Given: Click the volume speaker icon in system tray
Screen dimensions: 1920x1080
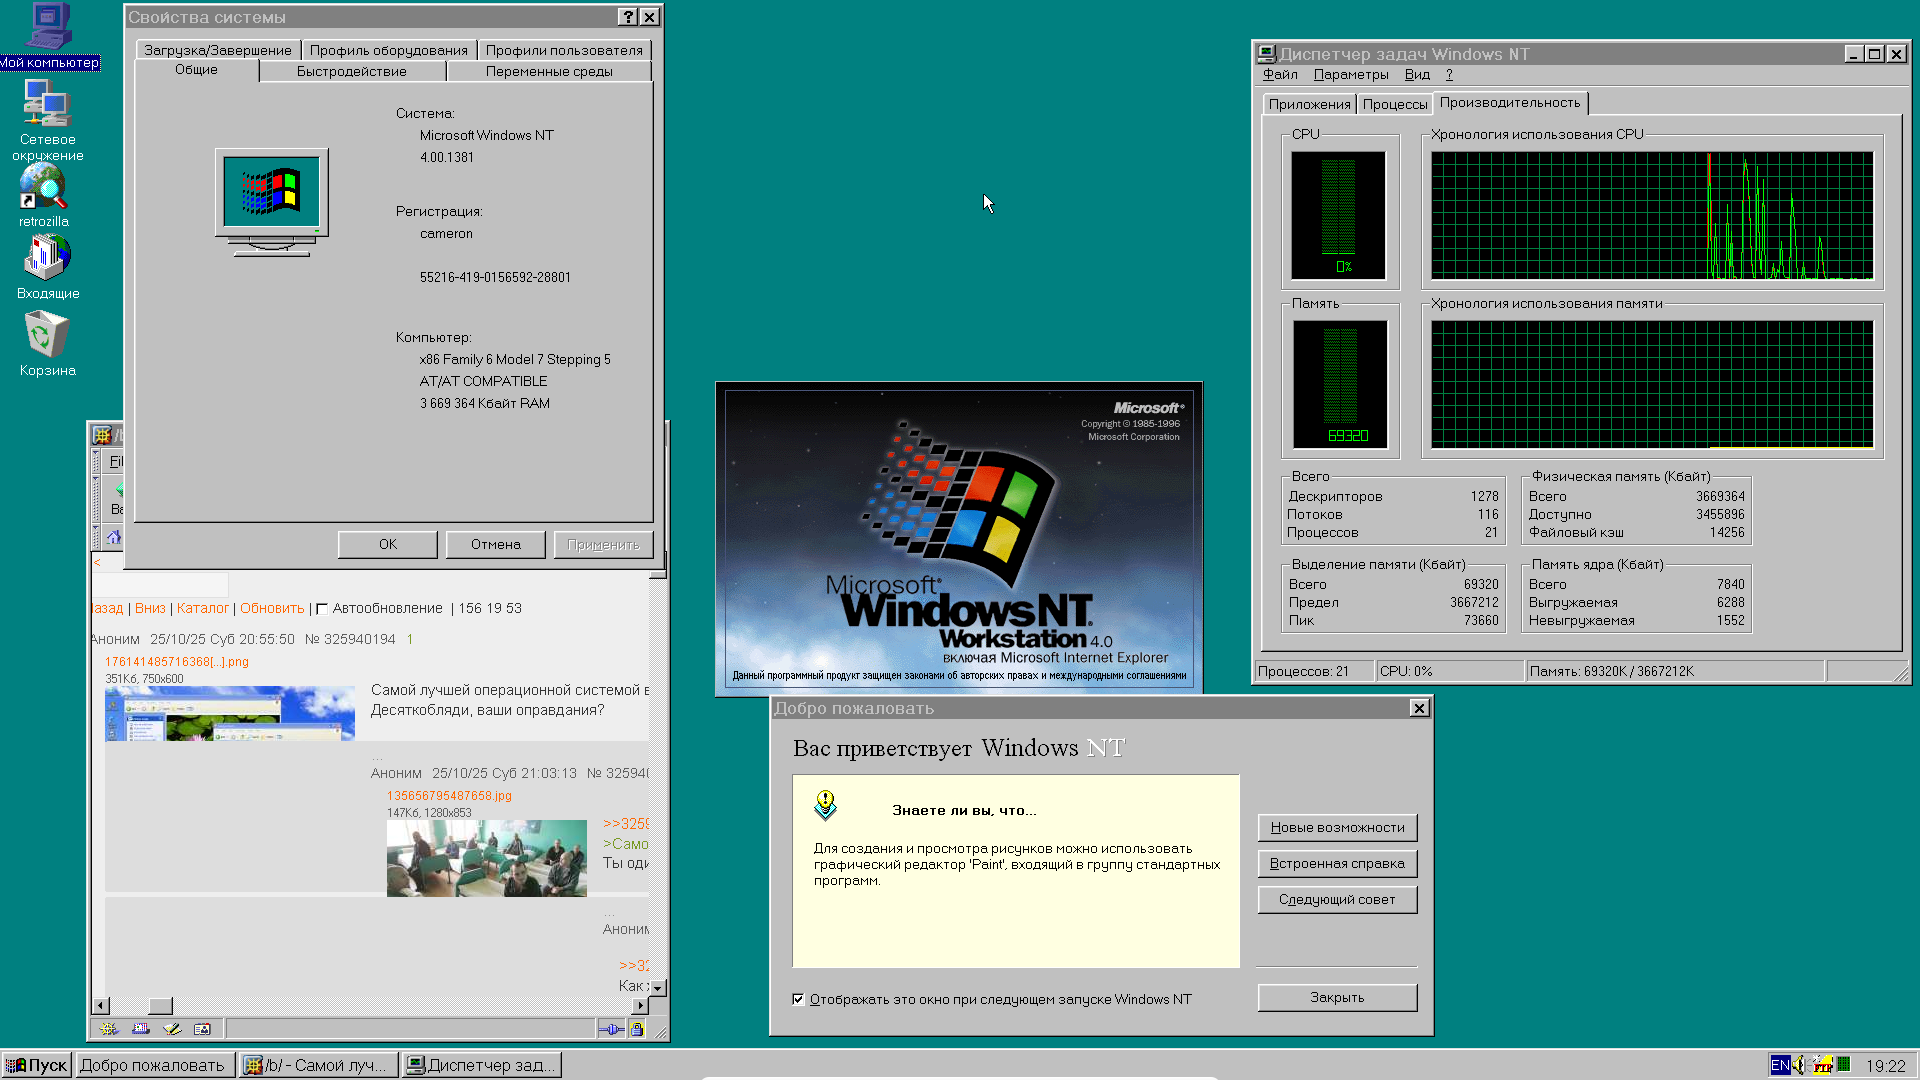Looking at the screenshot, I should [1799, 1065].
